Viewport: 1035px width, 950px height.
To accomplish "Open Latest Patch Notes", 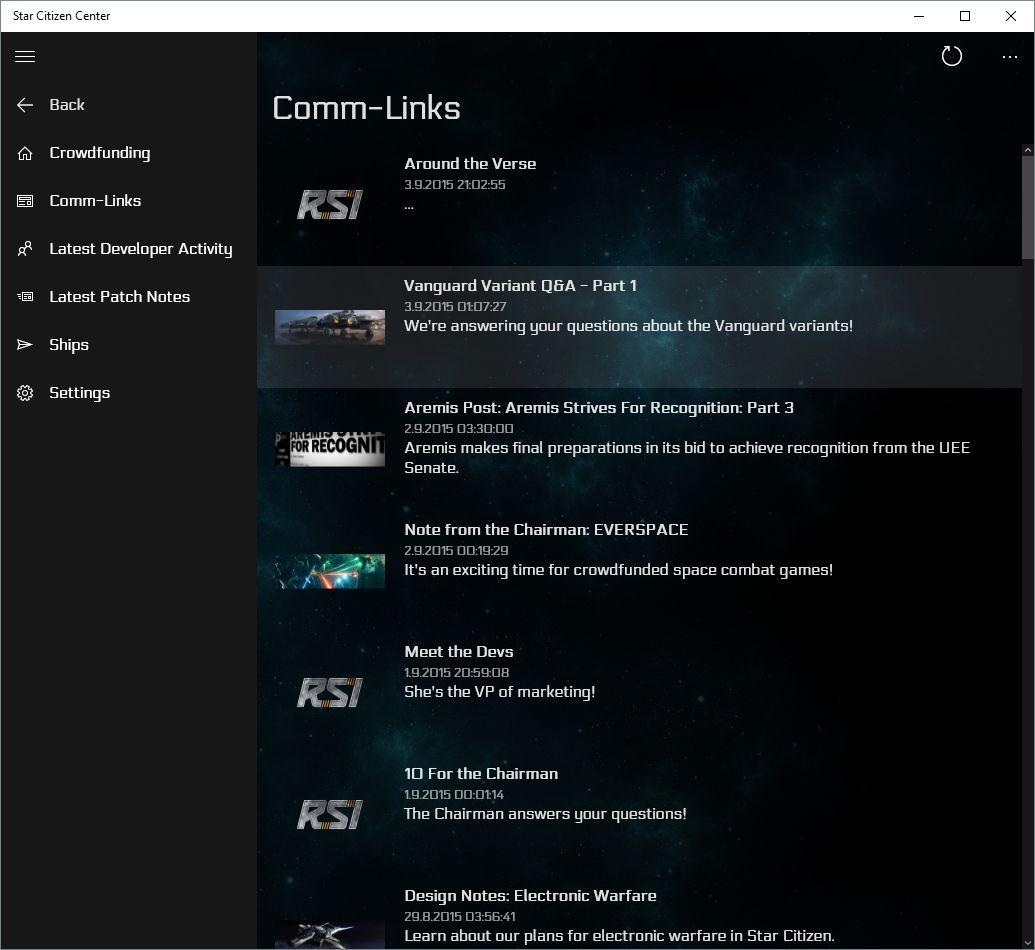I will (129, 297).
